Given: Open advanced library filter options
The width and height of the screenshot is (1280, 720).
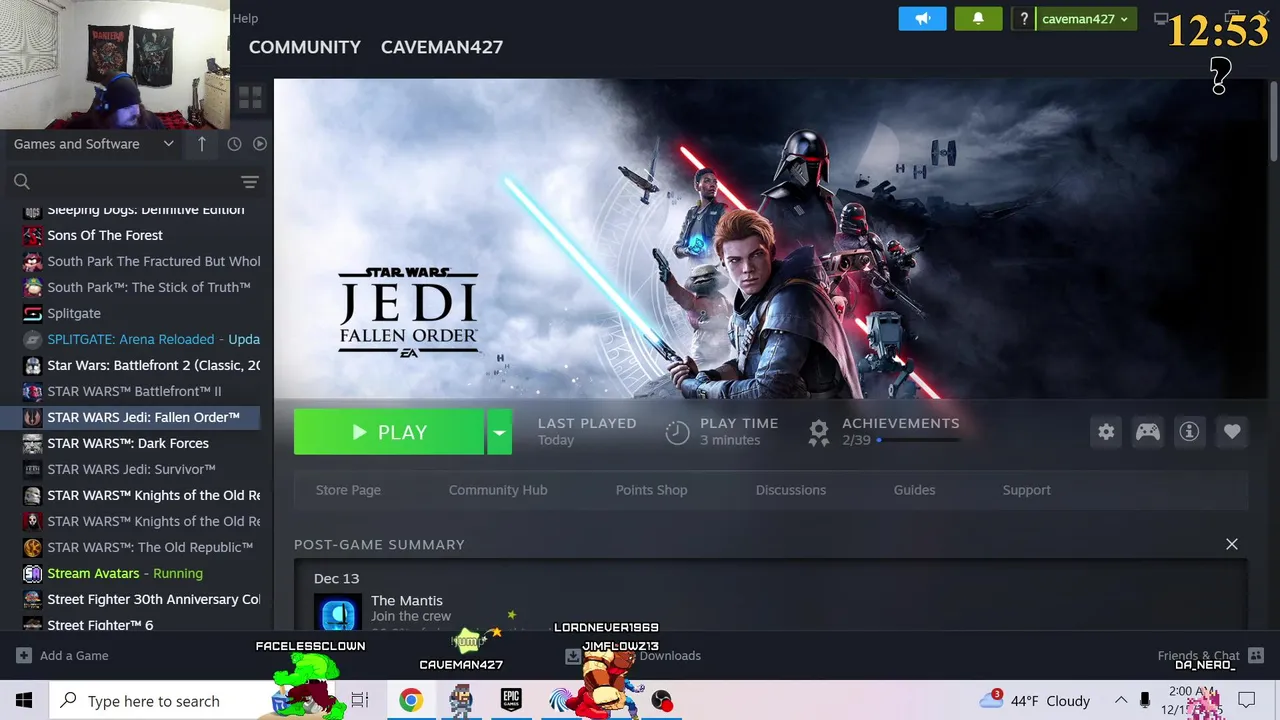Looking at the screenshot, I should click(x=250, y=182).
